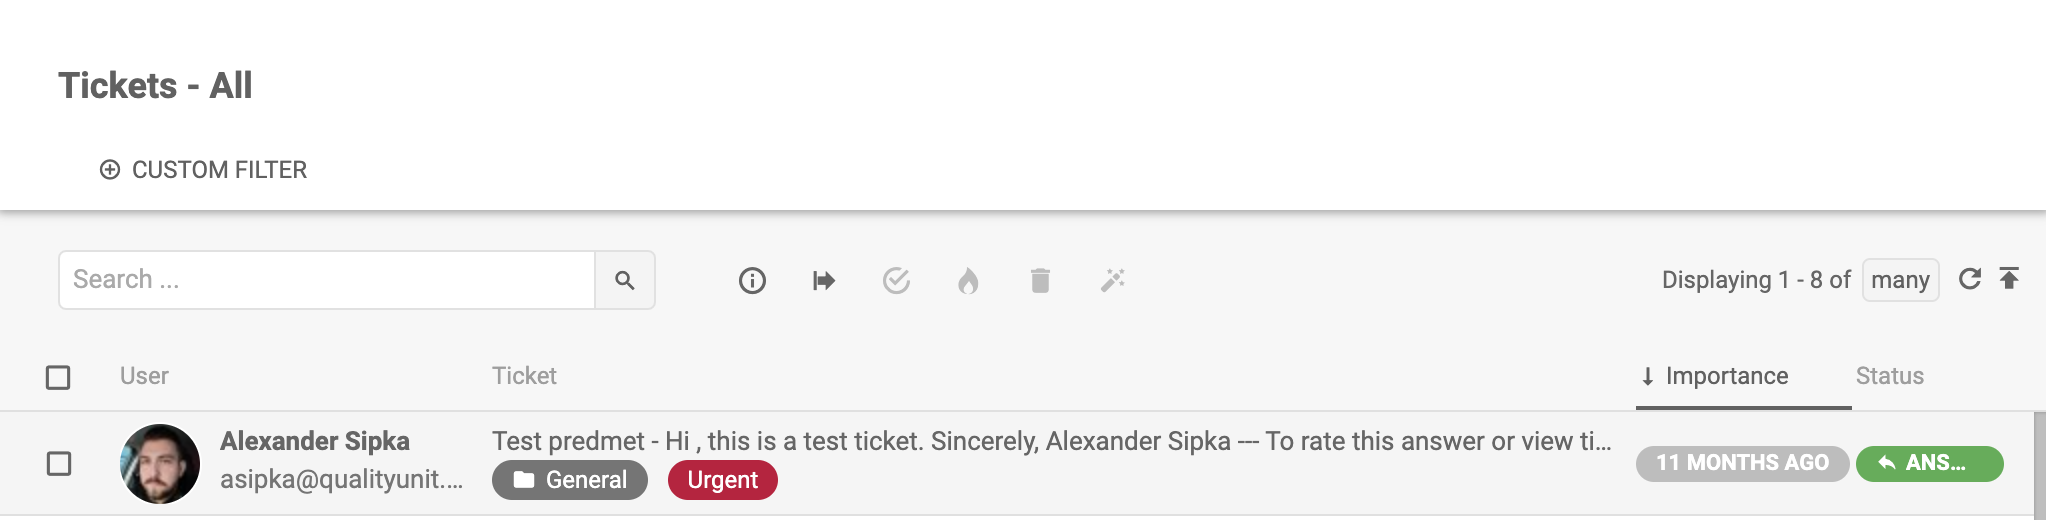Click the trash delete icon

[1040, 281]
